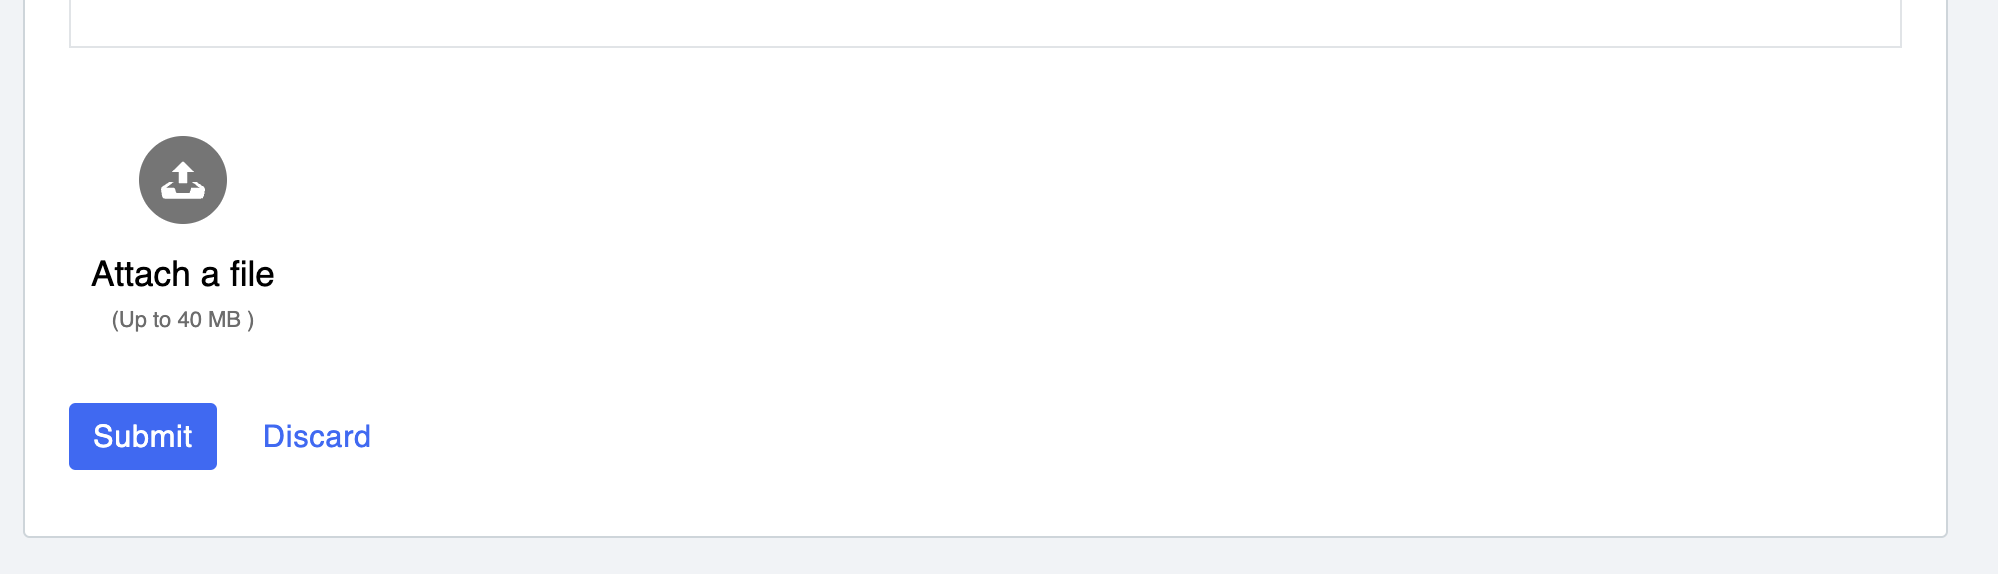Open file picker via upload tray icon
Image resolution: width=1998 pixels, height=574 pixels.
[183, 181]
